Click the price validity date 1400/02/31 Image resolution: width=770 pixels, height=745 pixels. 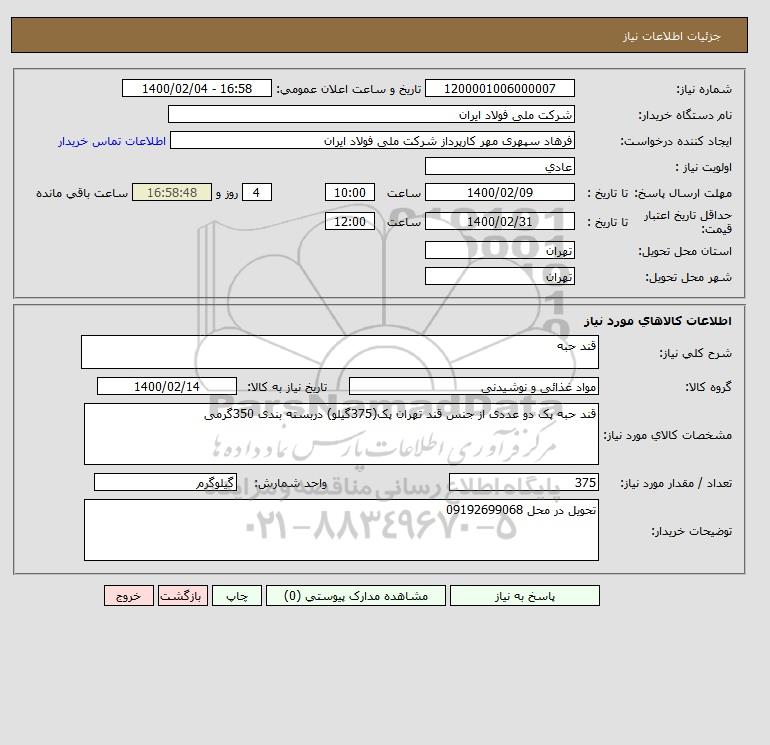(x=500, y=221)
